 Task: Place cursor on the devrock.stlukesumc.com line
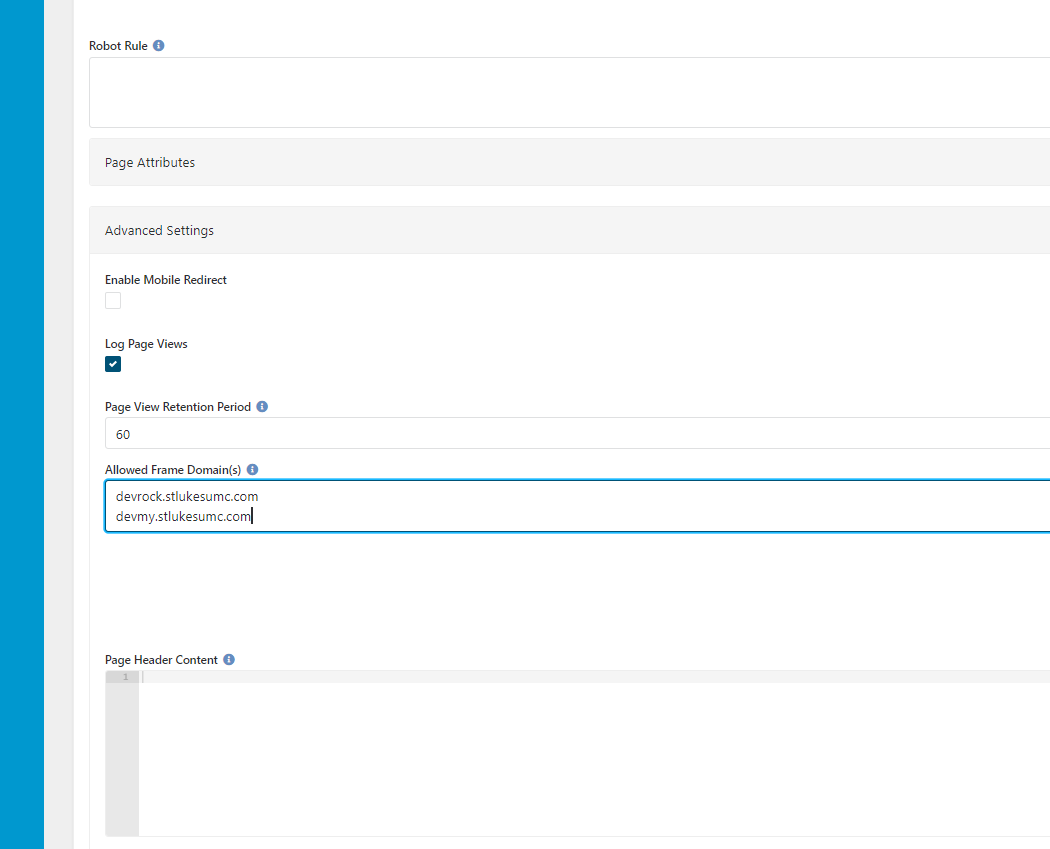(x=187, y=496)
